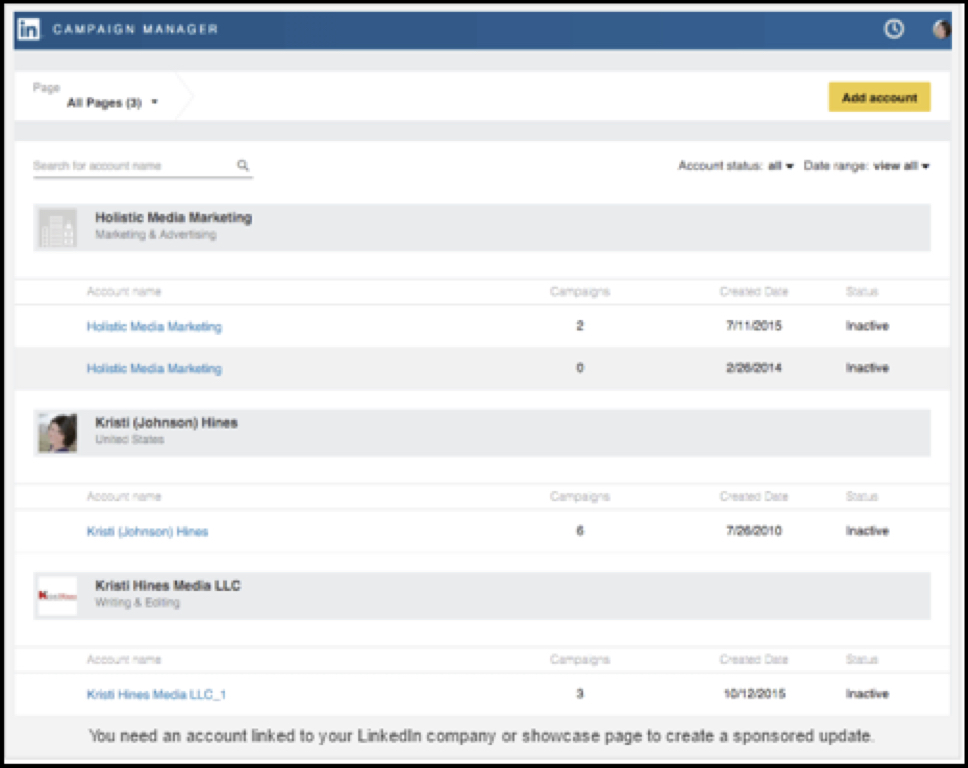Click the Kristi Hines Media LLC page header
The height and width of the screenshot is (768, 968).
tap(482, 596)
